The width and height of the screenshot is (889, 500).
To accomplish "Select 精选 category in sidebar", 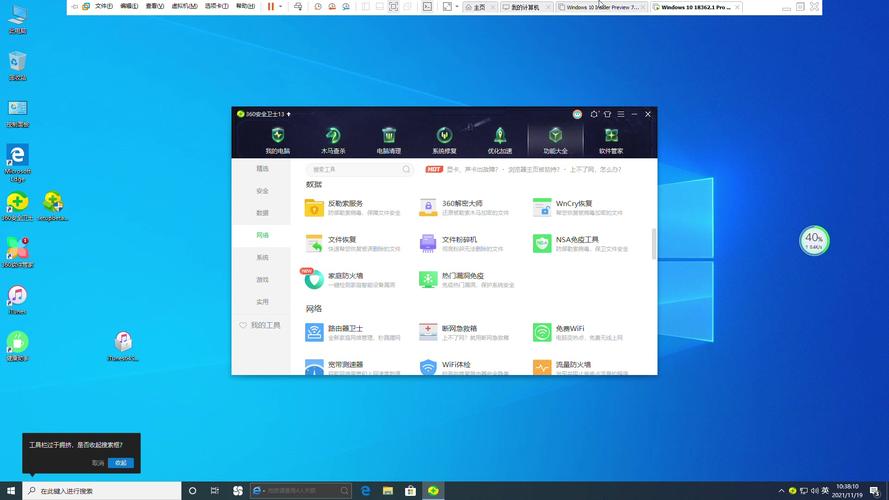I will tap(262, 168).
